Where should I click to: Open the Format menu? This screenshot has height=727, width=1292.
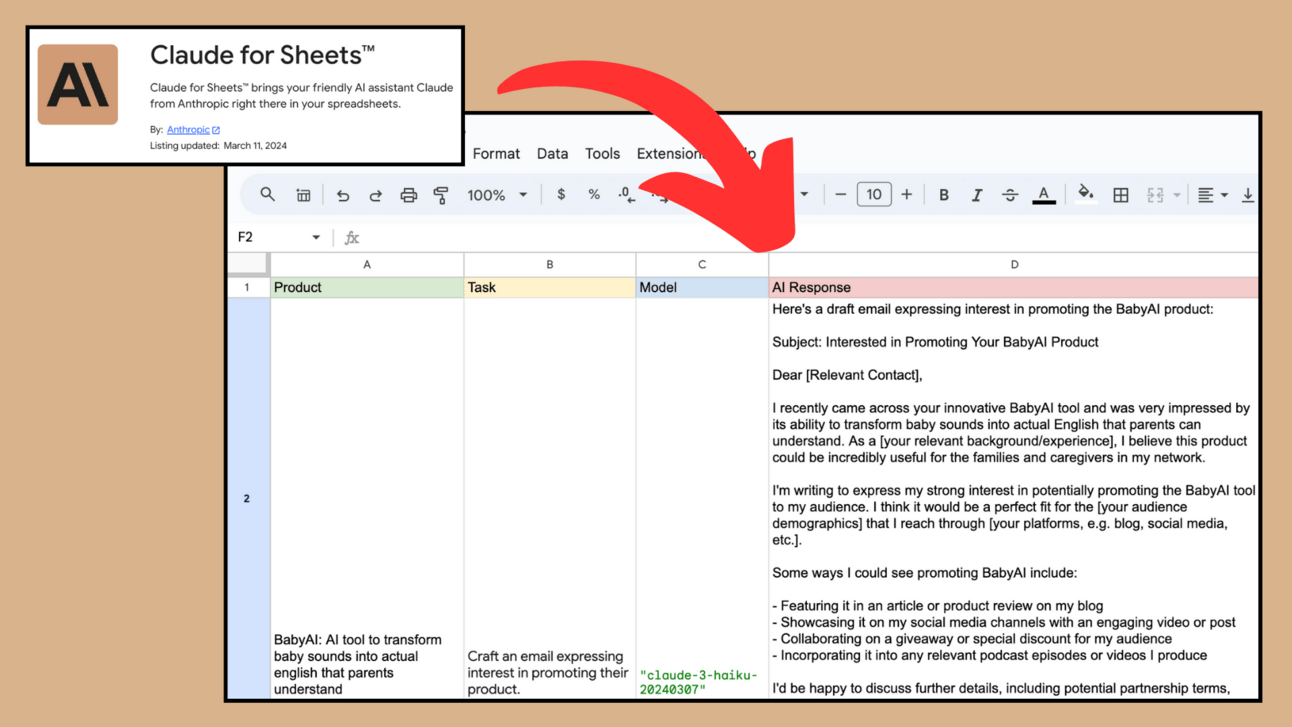click(496, 154)
